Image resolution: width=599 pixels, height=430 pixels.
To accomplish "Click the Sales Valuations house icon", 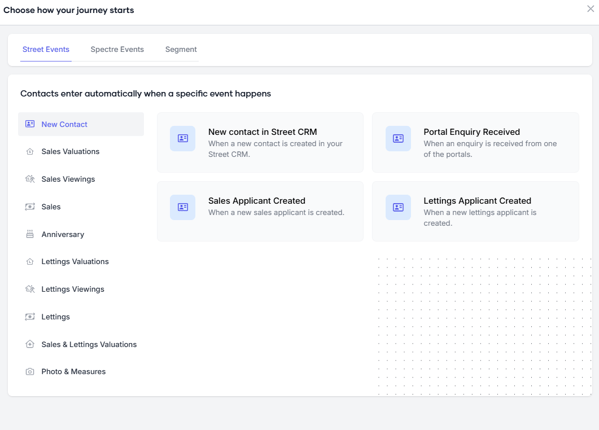I will (30, 152).
